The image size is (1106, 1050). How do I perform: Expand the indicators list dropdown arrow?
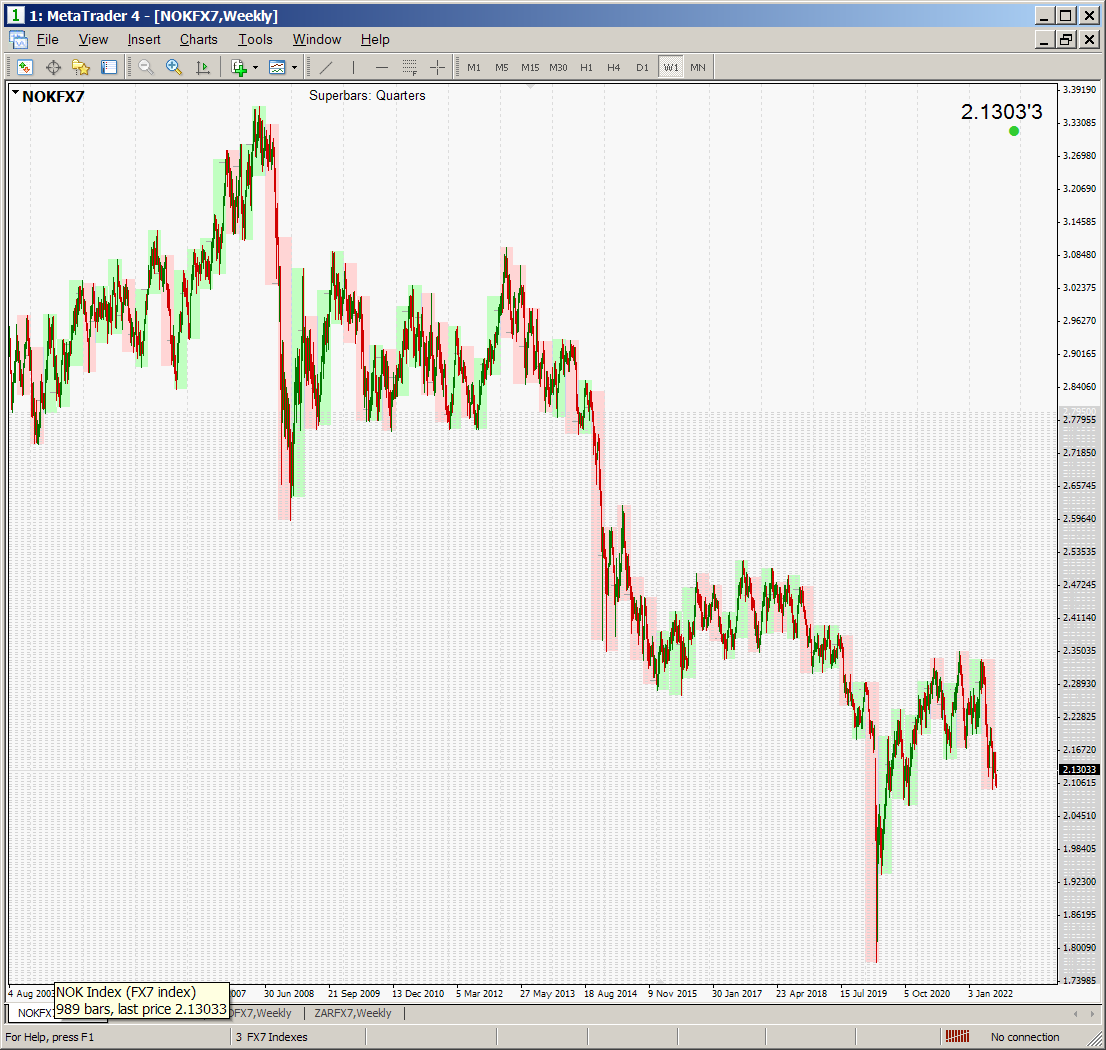tap(255, 67)
